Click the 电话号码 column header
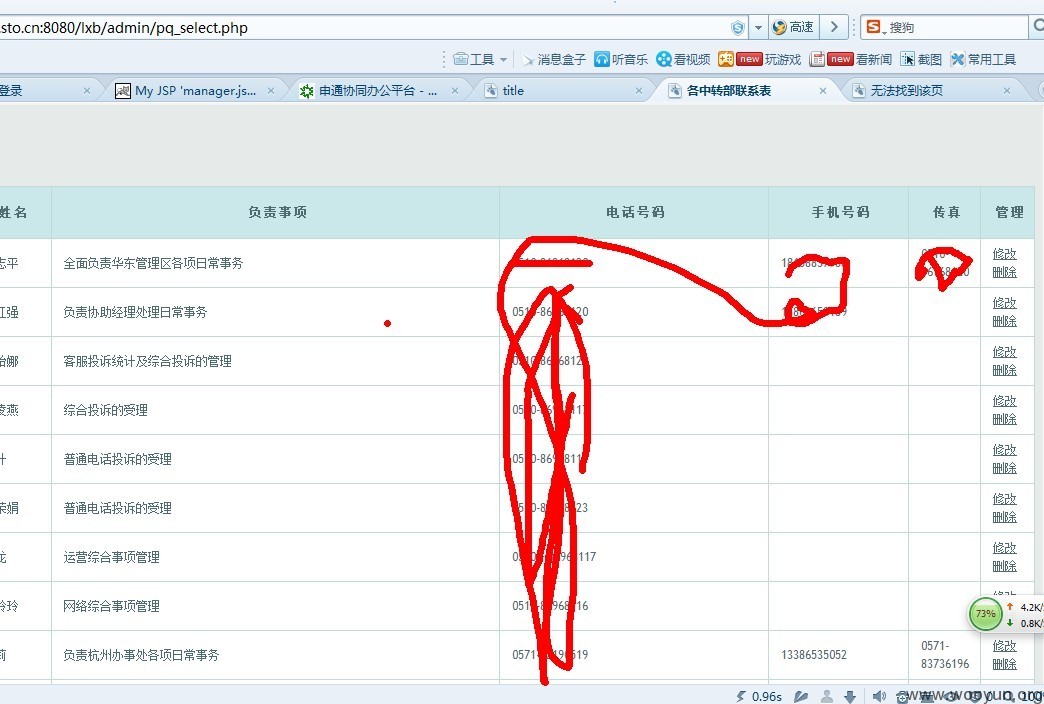The width and height of the screenshot is (1044, 704). 635,212
